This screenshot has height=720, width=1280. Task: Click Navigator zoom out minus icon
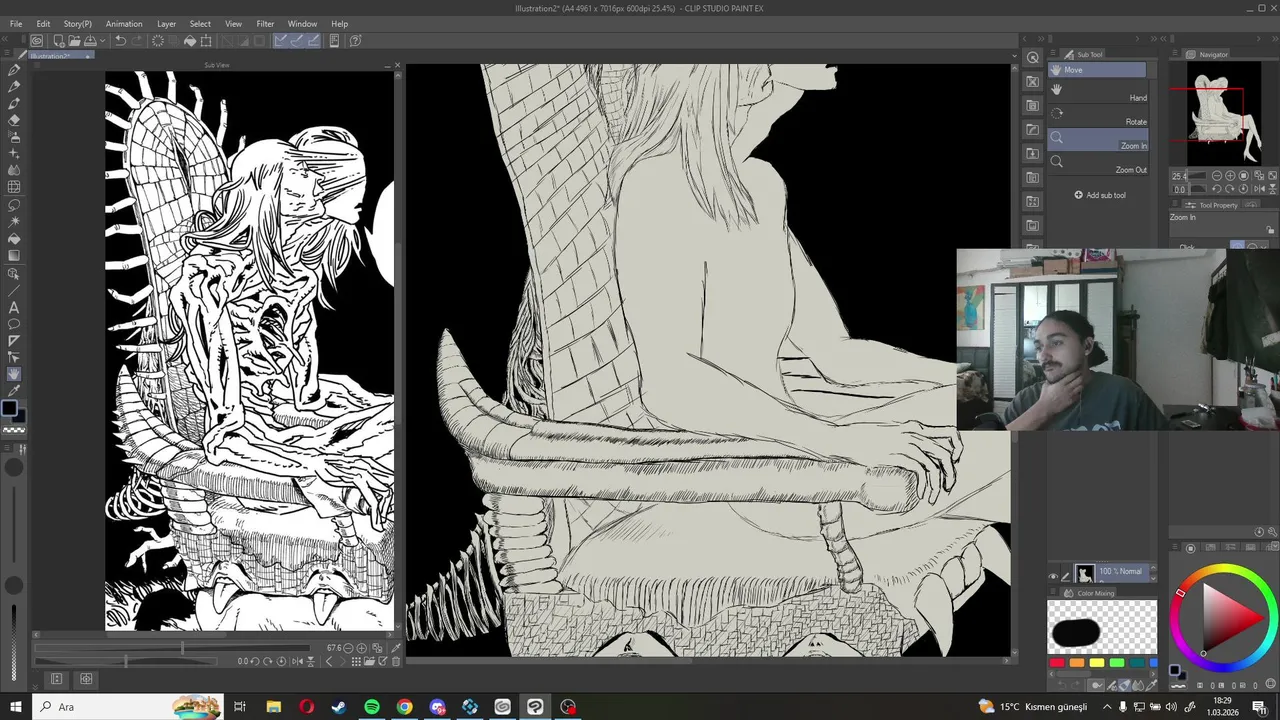[1217, 176]
